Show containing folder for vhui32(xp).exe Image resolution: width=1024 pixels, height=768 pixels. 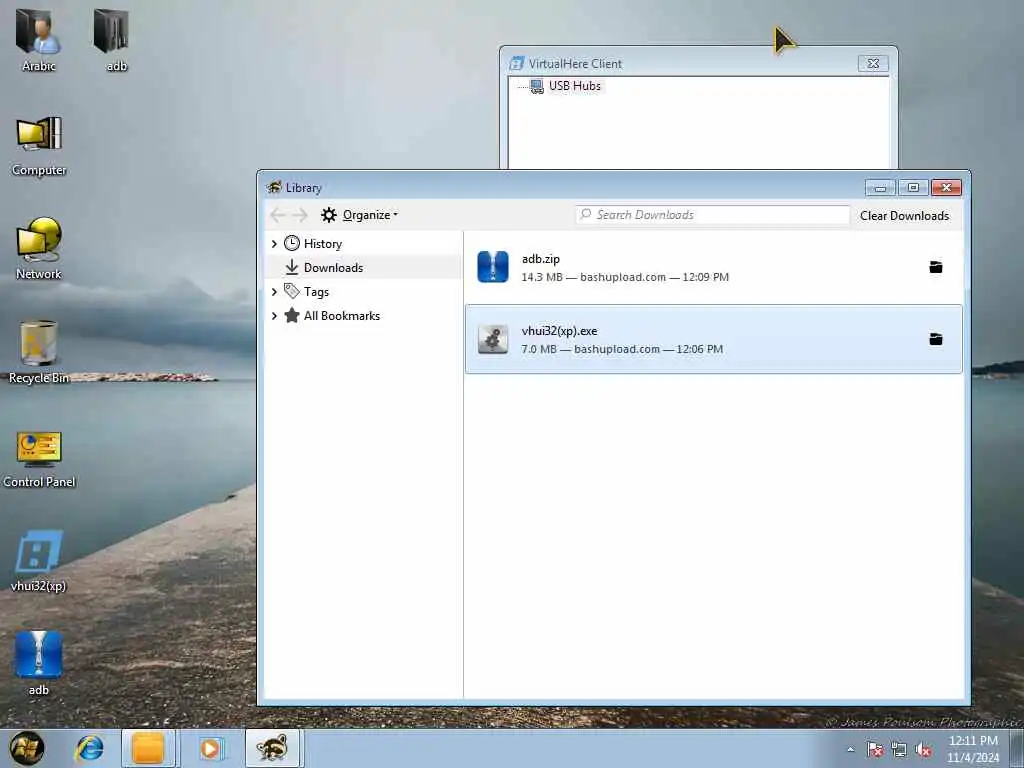(x=936, y=339)
